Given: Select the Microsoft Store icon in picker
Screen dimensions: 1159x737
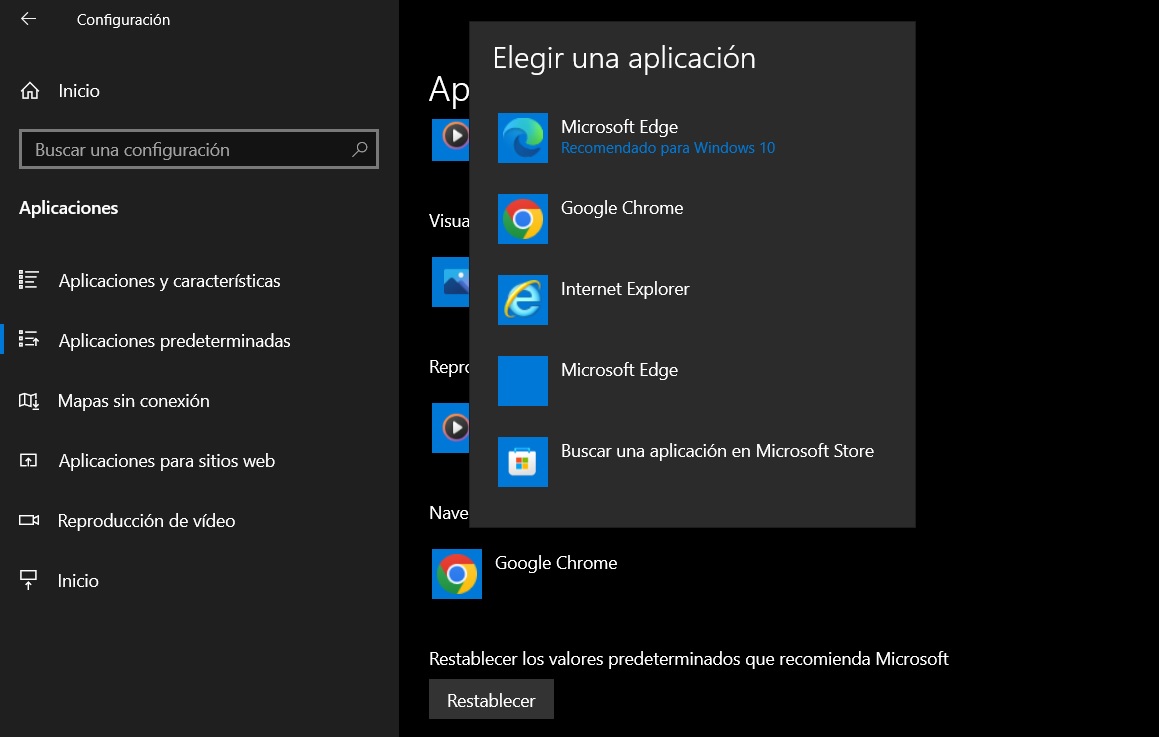Looking at the screenshot, I should [523, 462].
